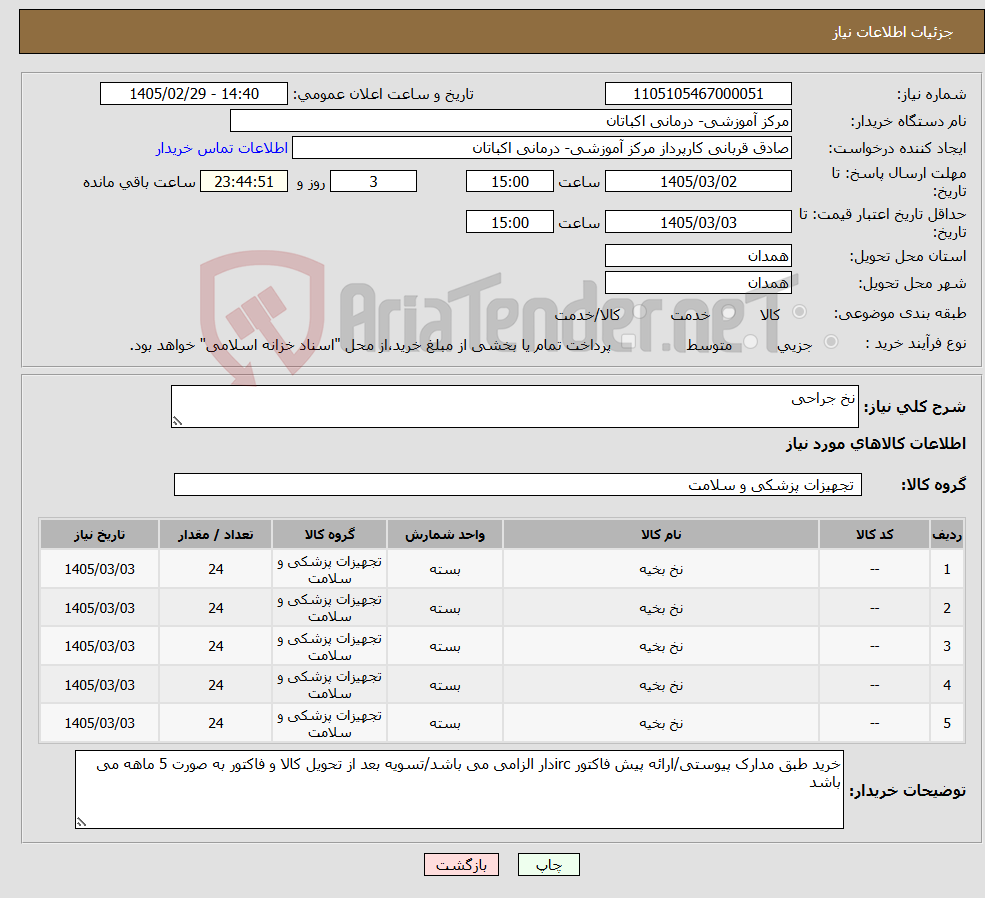Click the requester field صادق قربانی
The image size is (985, 898).
pos(541,148)
